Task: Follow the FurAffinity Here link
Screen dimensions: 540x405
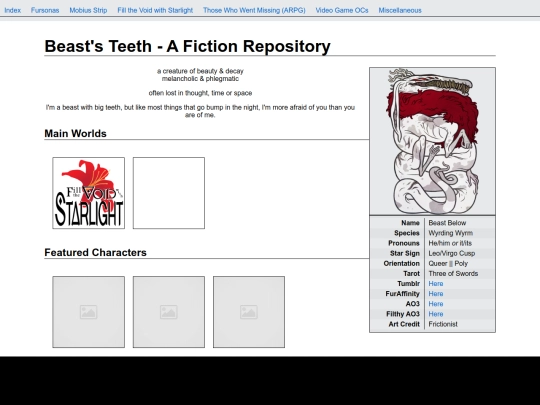Action: [436, 294]
